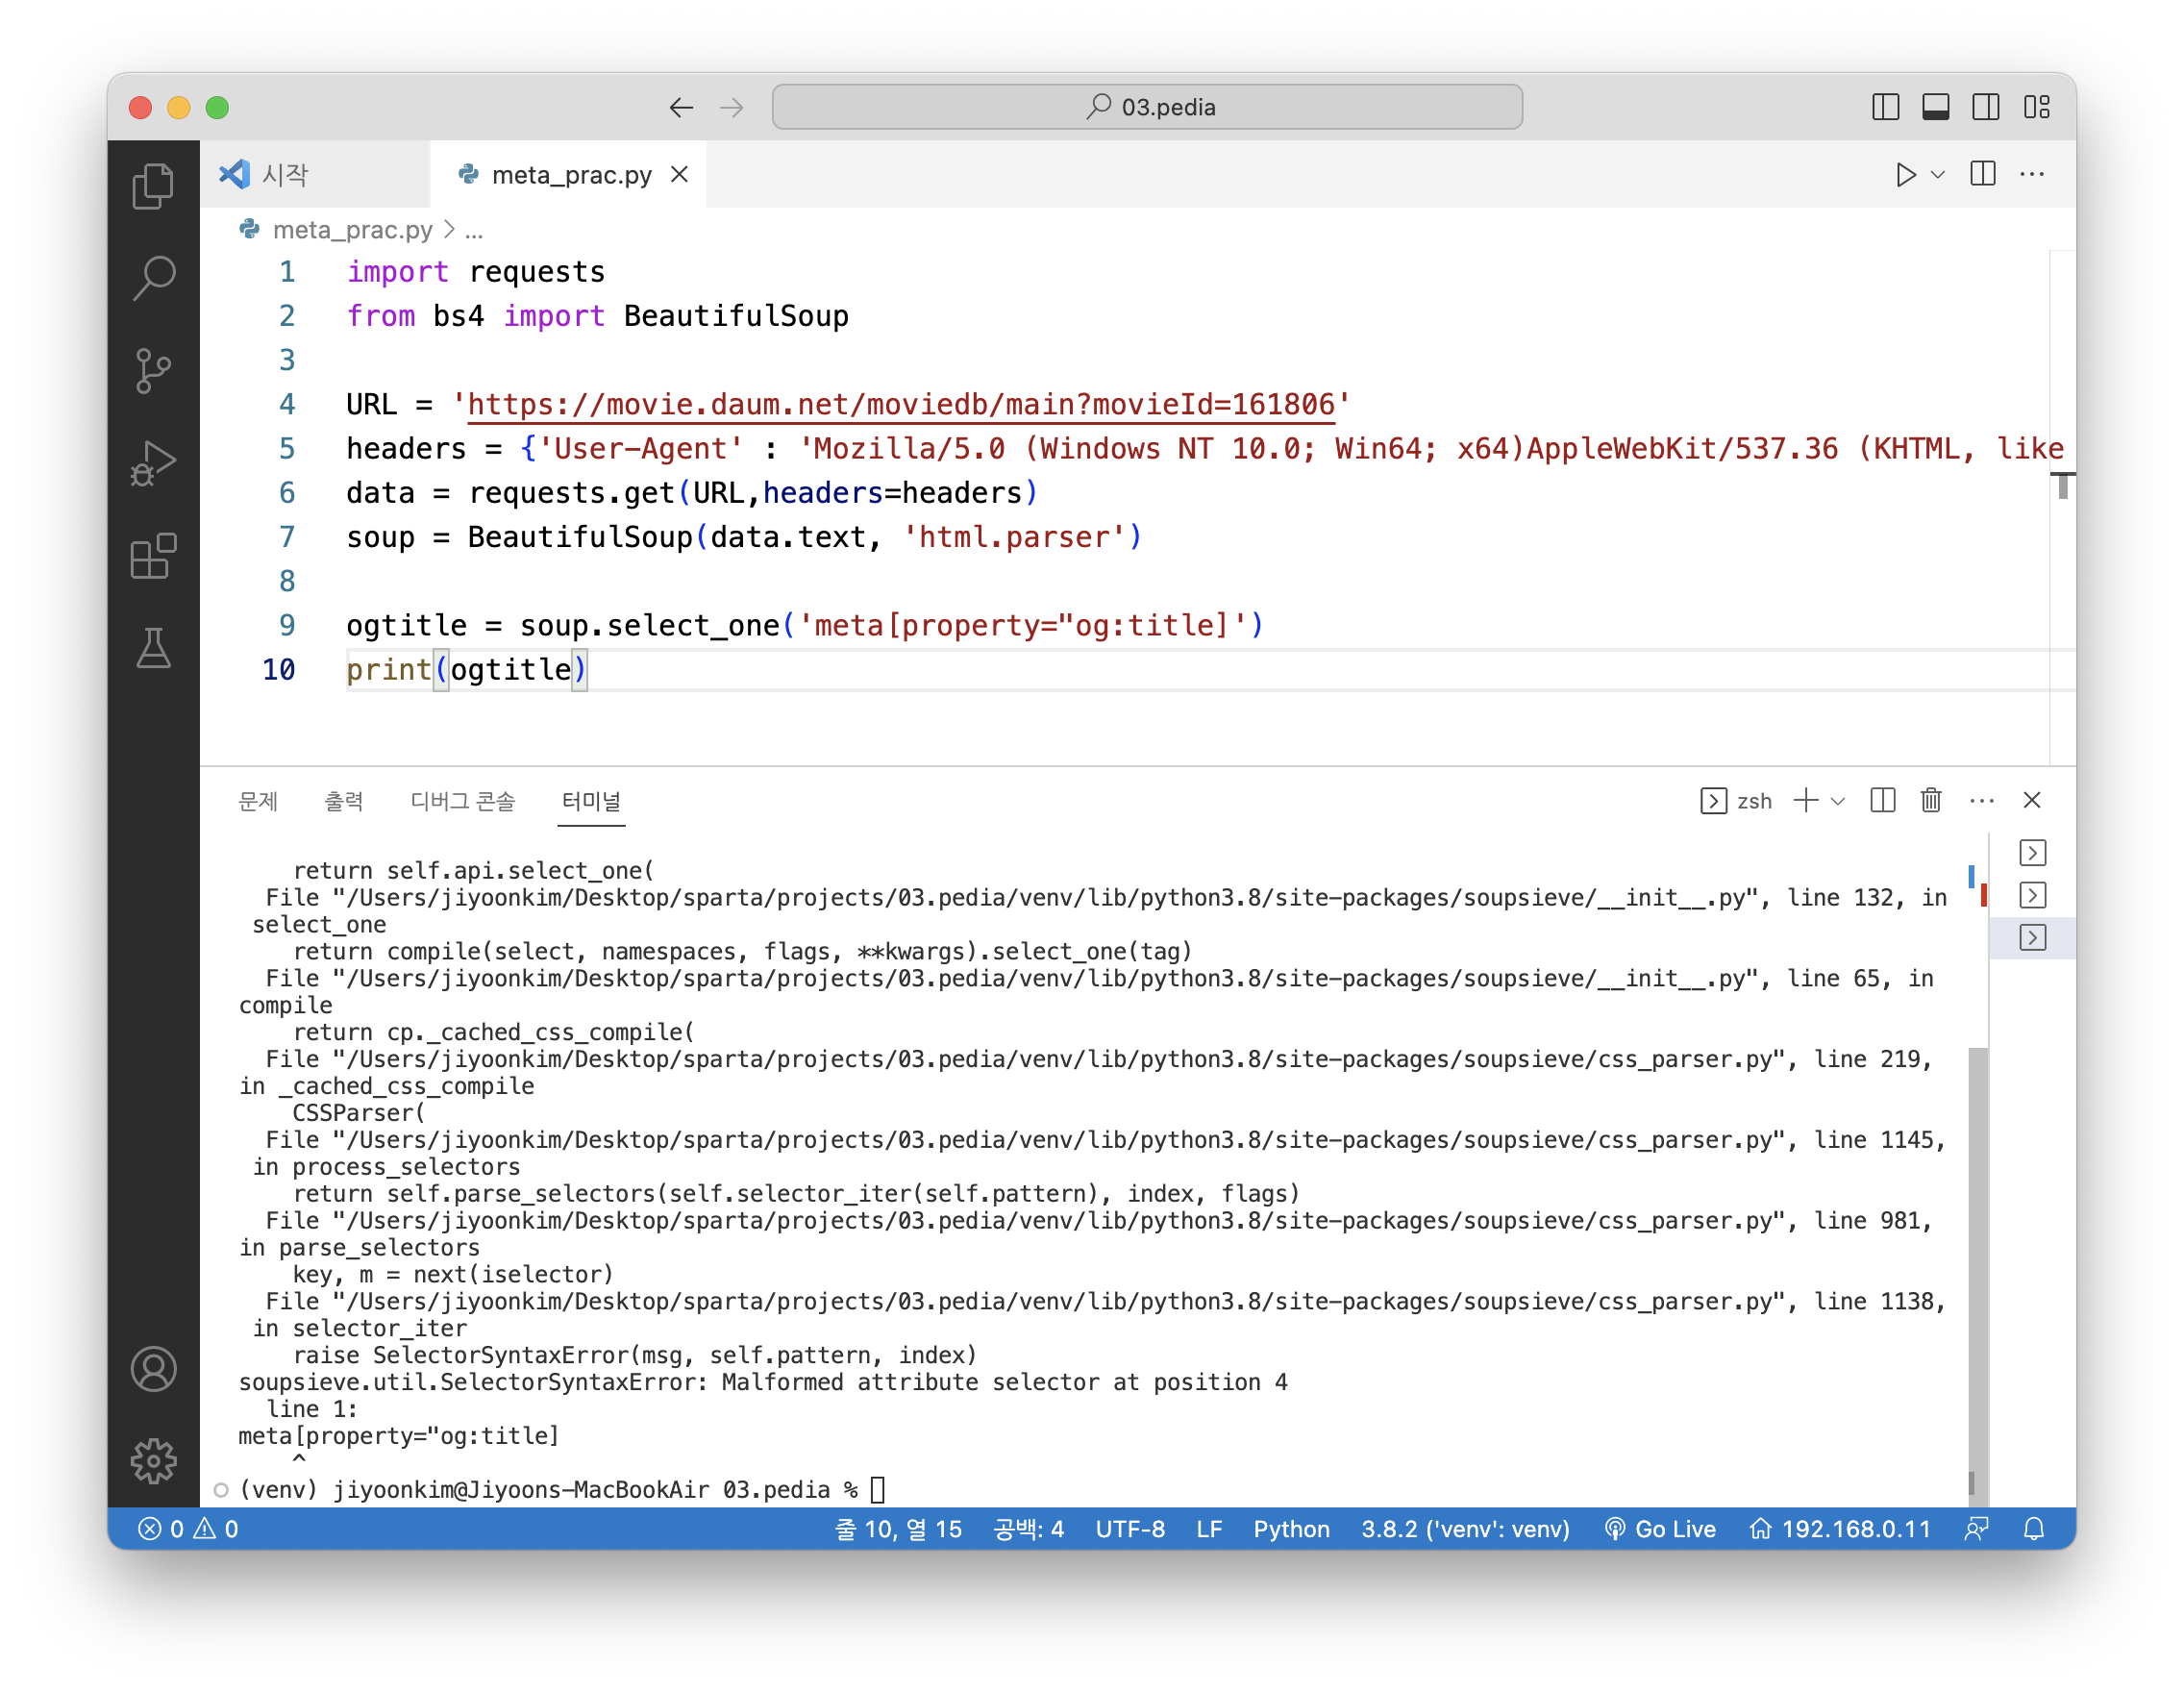Open the Explorer view in the activity bar
The height and width of the screenshot is (1692, 2184).
(153, 186)
